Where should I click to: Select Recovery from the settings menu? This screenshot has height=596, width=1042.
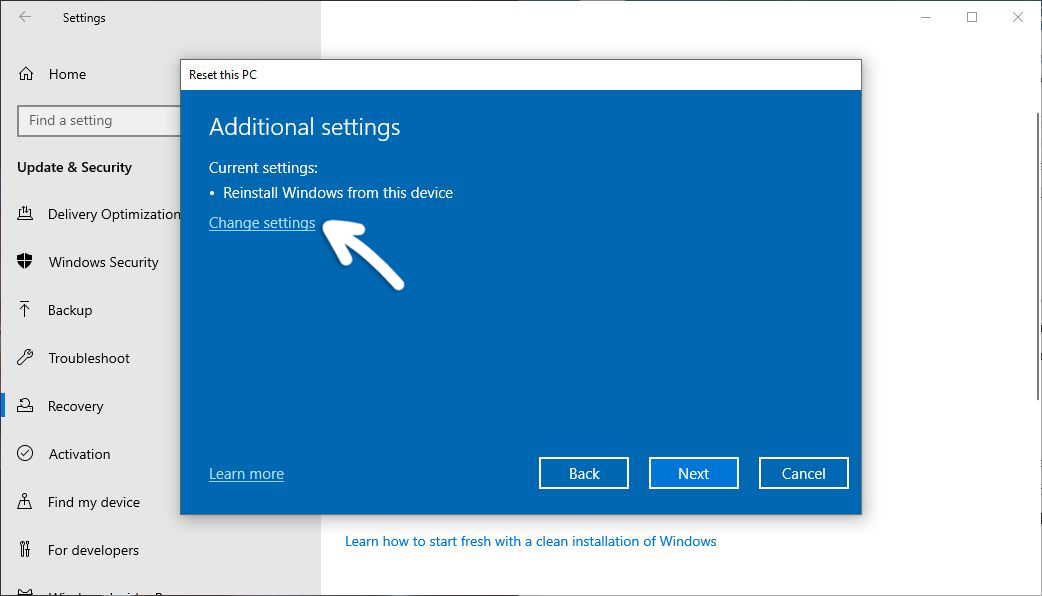pyautogui.click(x=75, y=406)
